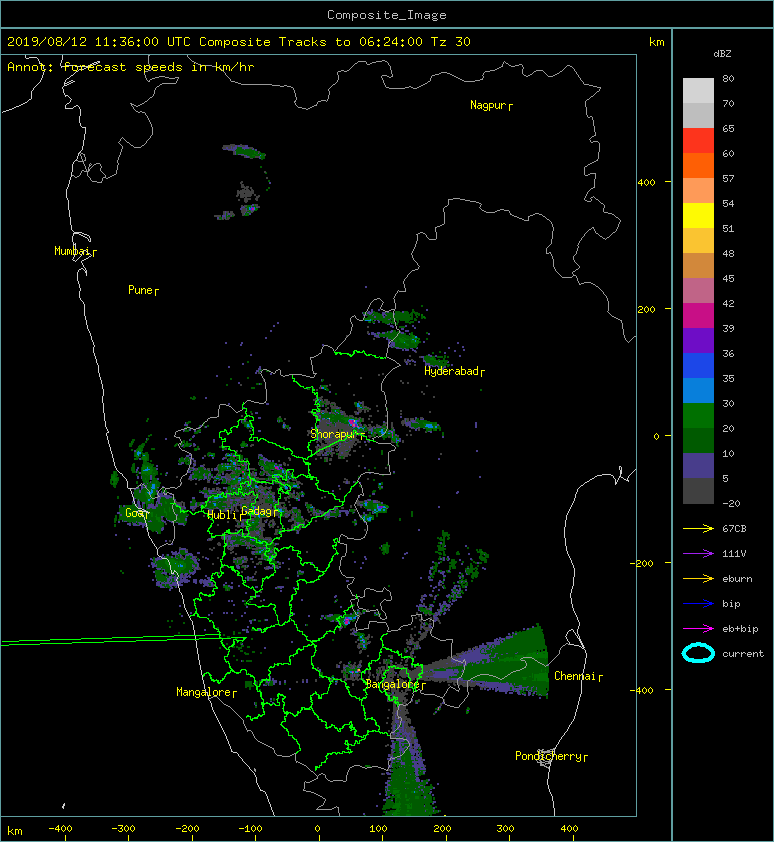The width and height of the screenshot is (774, 842).
Task: Select the purple 36–39 dBZ color swatch
Action: (x=698, y=341)
